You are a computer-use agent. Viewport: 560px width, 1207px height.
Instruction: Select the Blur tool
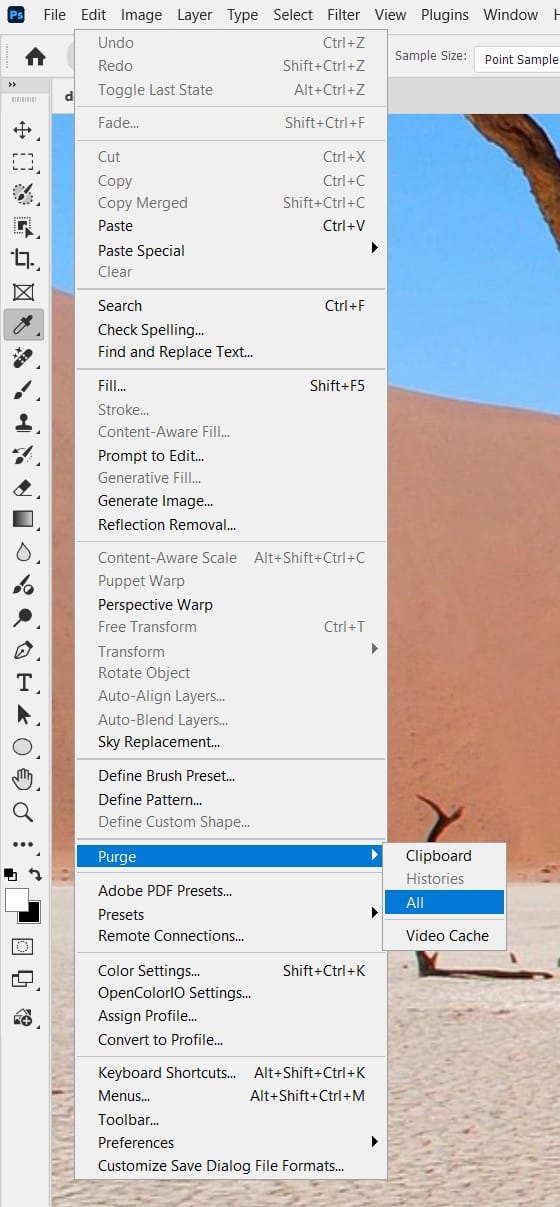[x=23, y=552]
